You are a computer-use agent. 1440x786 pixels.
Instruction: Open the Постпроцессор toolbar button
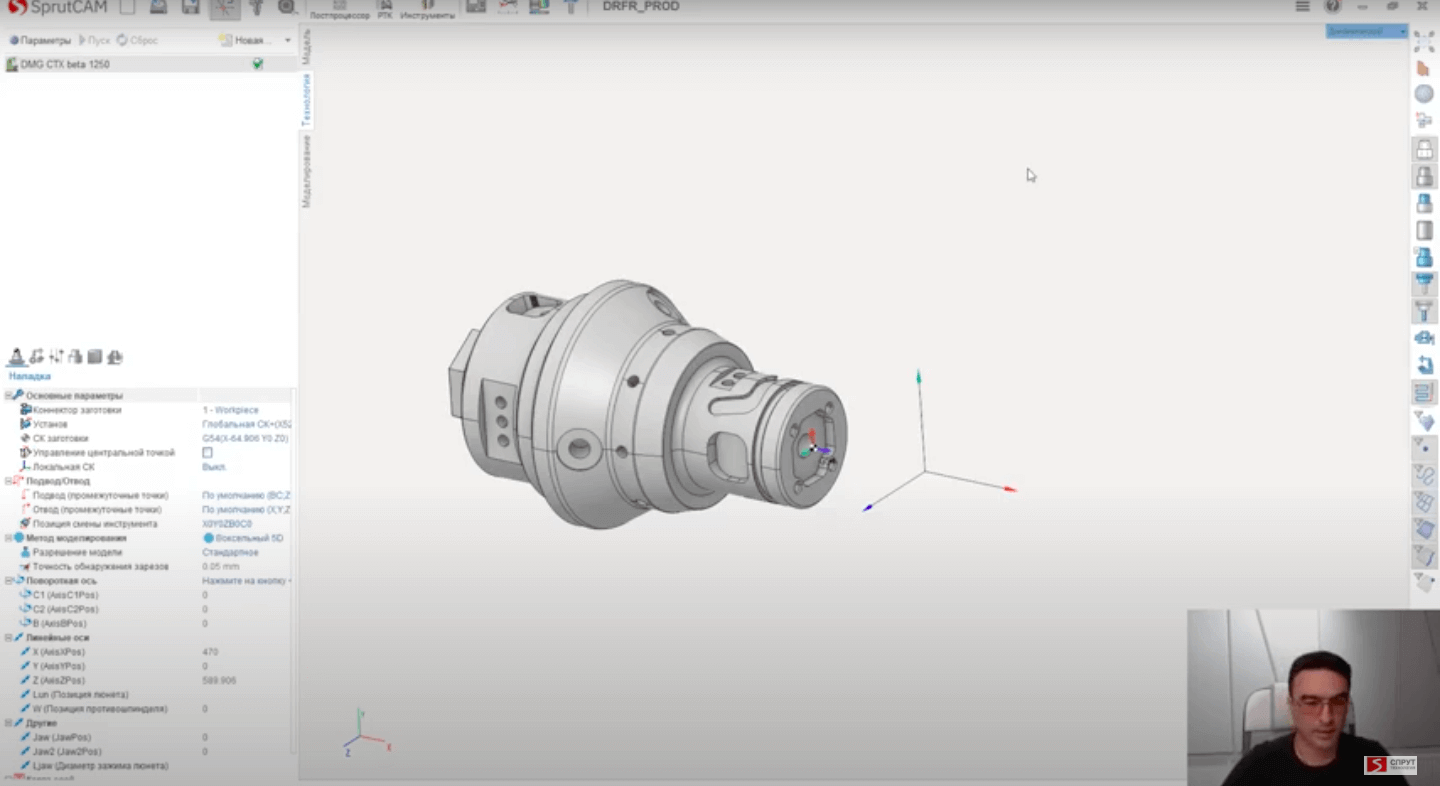[339, 11]
